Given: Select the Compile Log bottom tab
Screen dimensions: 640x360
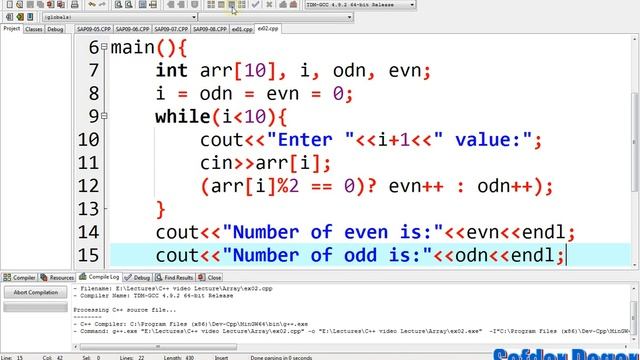Looking at the screenshot, I should click(100, 277).
